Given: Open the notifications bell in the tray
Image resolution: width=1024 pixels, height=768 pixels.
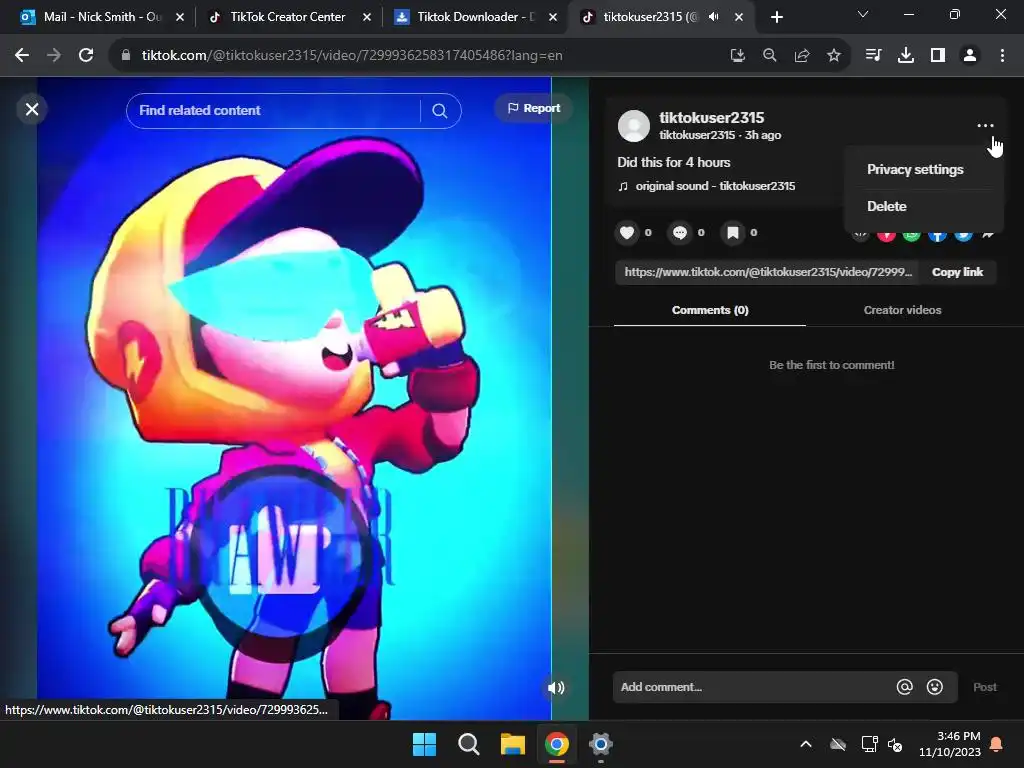Looking at the screenshot, I should [x=997, y=744].
